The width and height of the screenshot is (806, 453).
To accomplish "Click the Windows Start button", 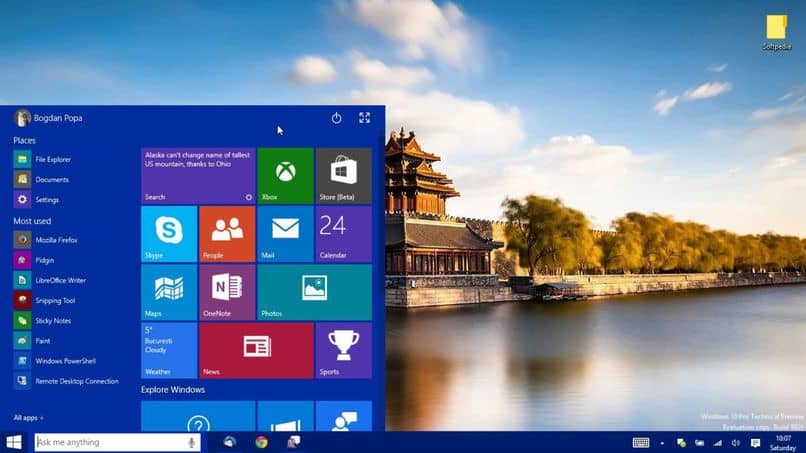I will pyautogui.click(x=14, y=442).
